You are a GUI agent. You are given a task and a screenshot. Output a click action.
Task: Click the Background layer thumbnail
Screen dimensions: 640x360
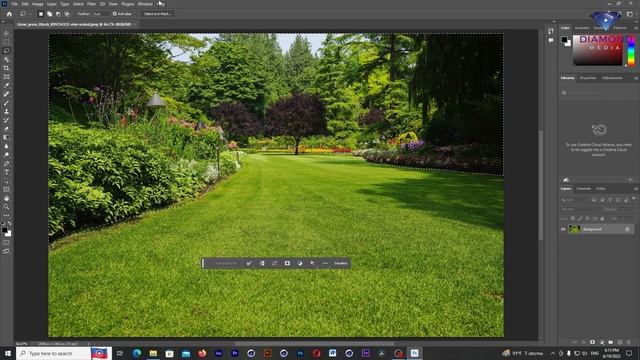574,229
